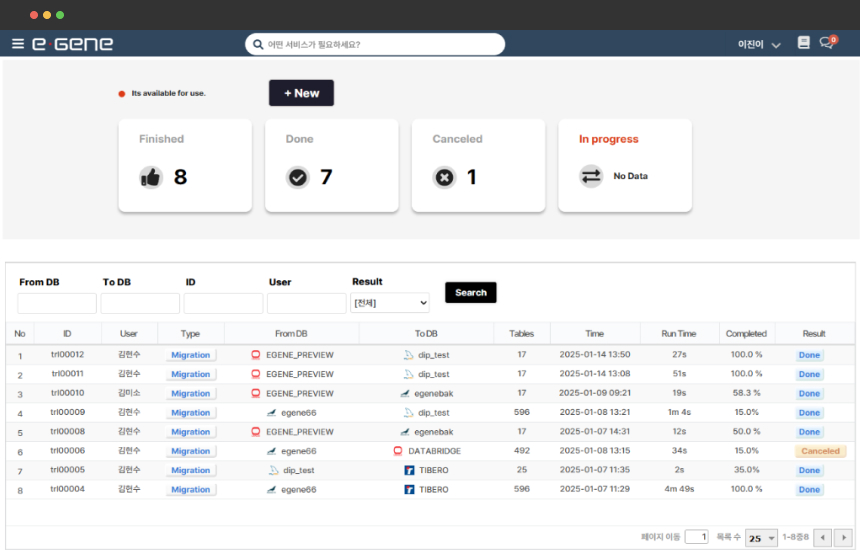Click the X icon in Canceled card
The height and width of the screenshot is (550, 860).
(444, 177)
